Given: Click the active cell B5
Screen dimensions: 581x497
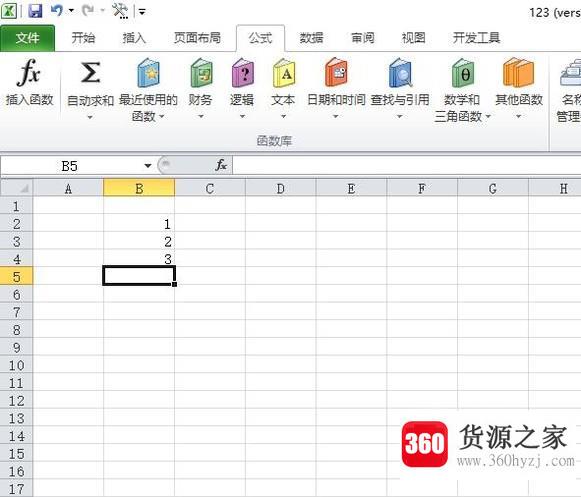Looking at the screenshot, I should (139, 276).
